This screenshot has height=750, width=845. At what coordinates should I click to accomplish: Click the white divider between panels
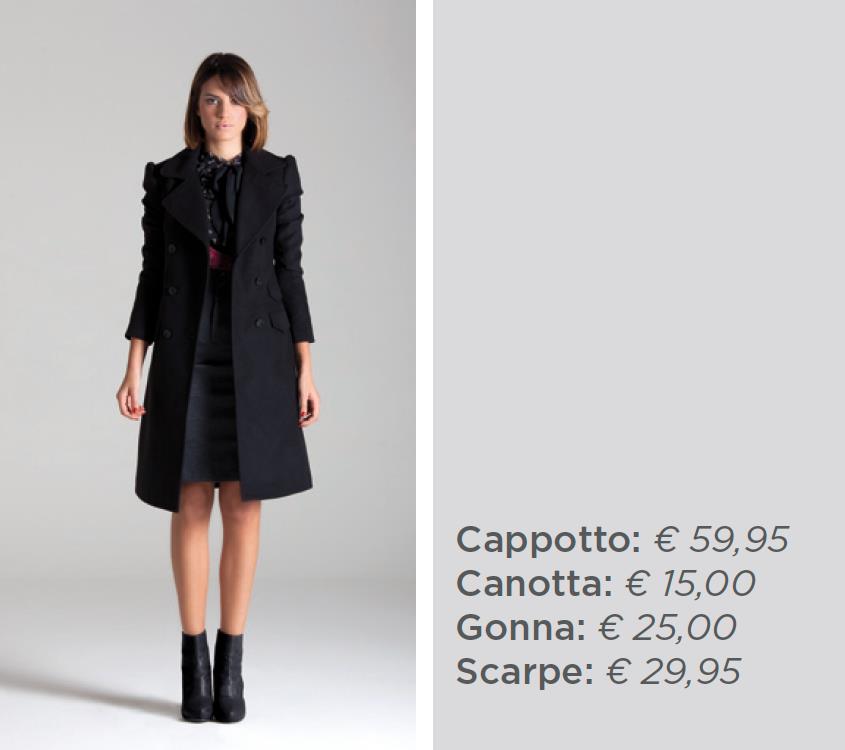tap(424, 375)
